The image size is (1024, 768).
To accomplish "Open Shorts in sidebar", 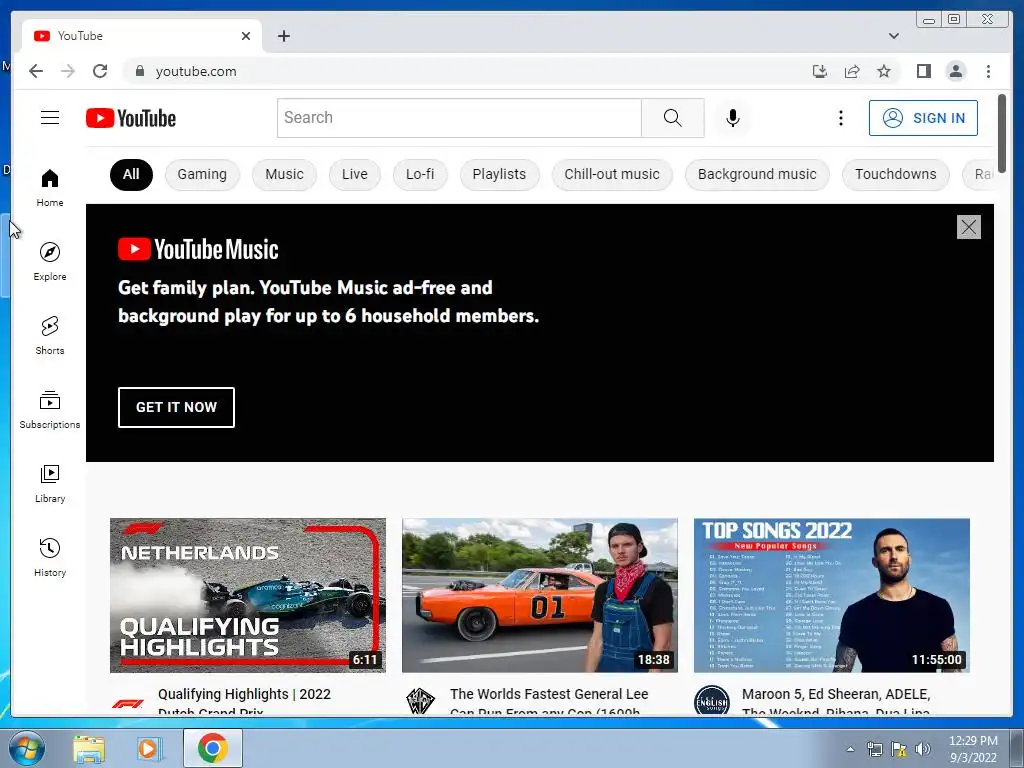I will [50, 336].
